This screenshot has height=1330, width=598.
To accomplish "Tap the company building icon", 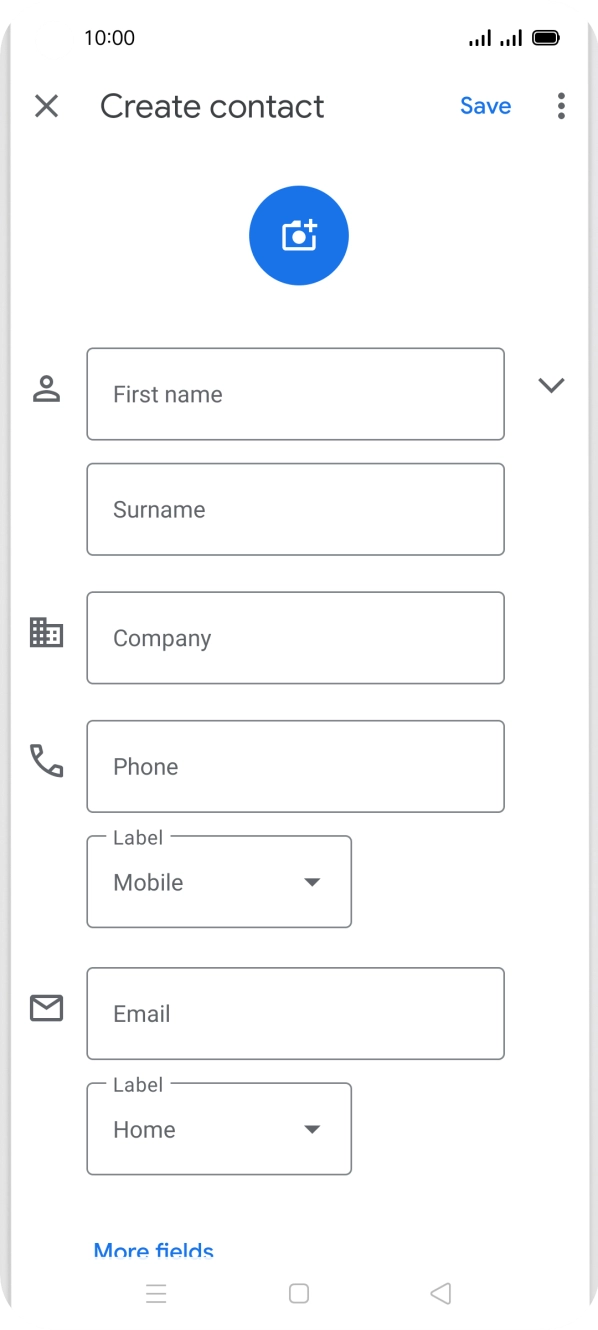I will (46, 633).
